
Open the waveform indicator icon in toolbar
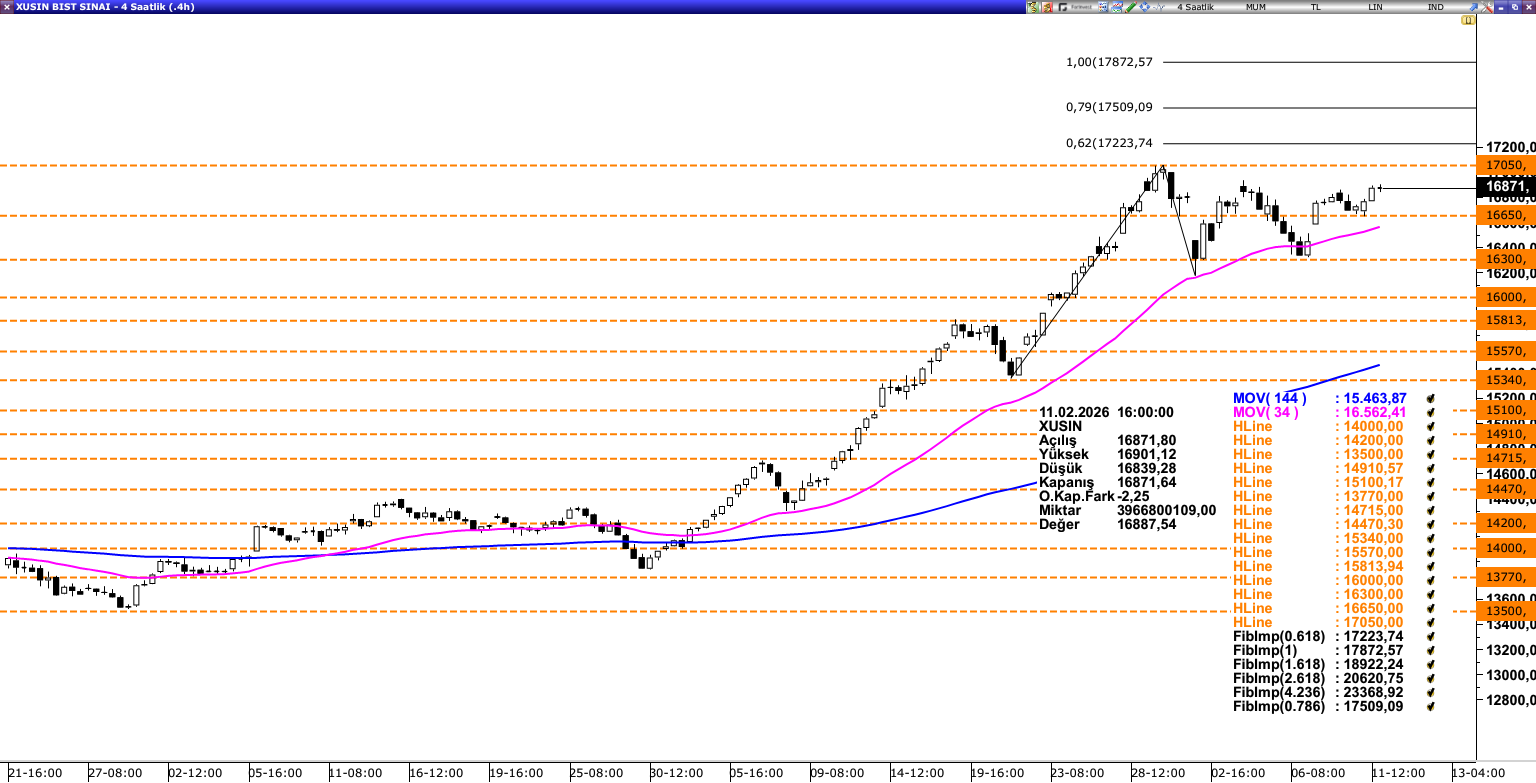1159,7
